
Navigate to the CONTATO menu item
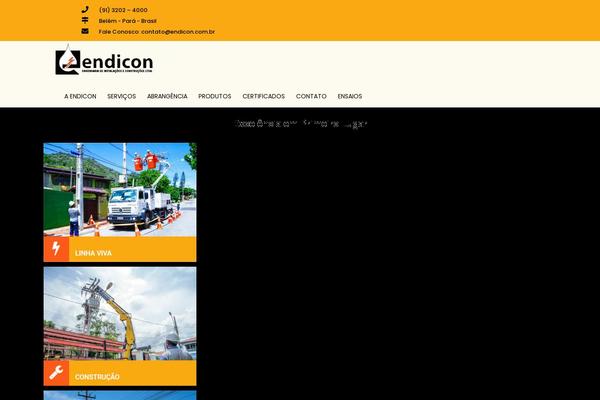click(311, 96)
